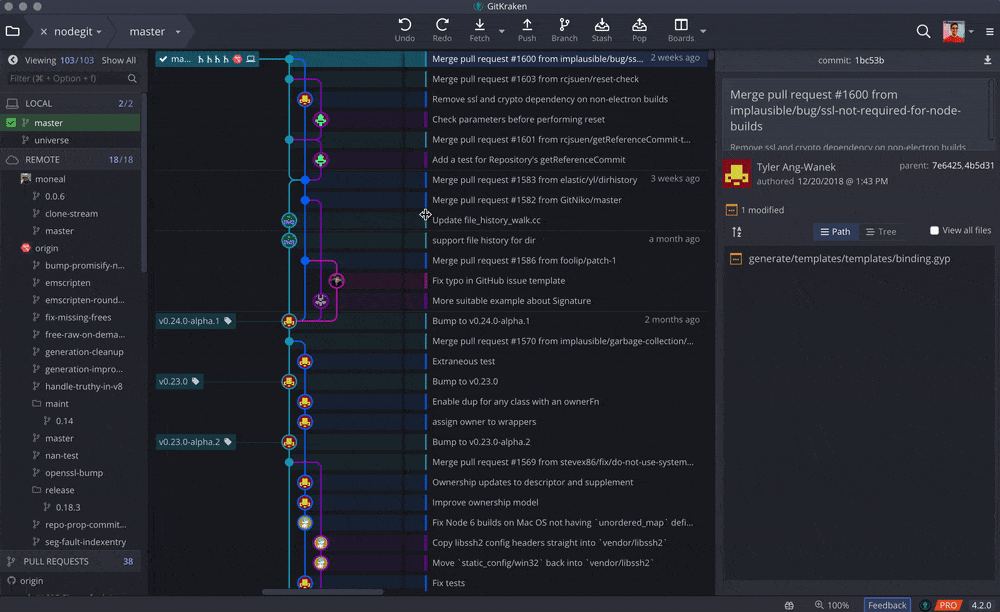Image resolution: width=1000 pixels, height=612 pixels.
Task: Close the nodegit repository tab
Action: tap(43, 31)
